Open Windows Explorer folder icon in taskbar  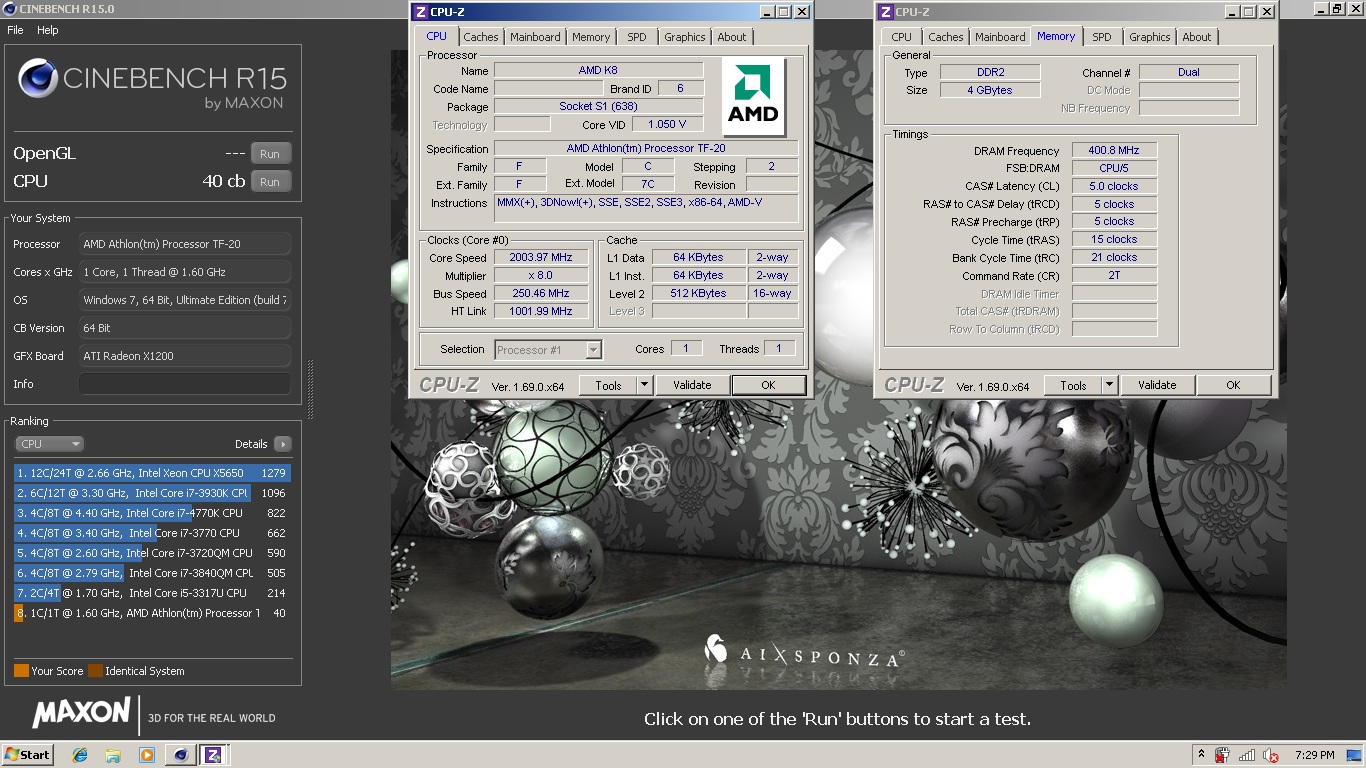113,755
